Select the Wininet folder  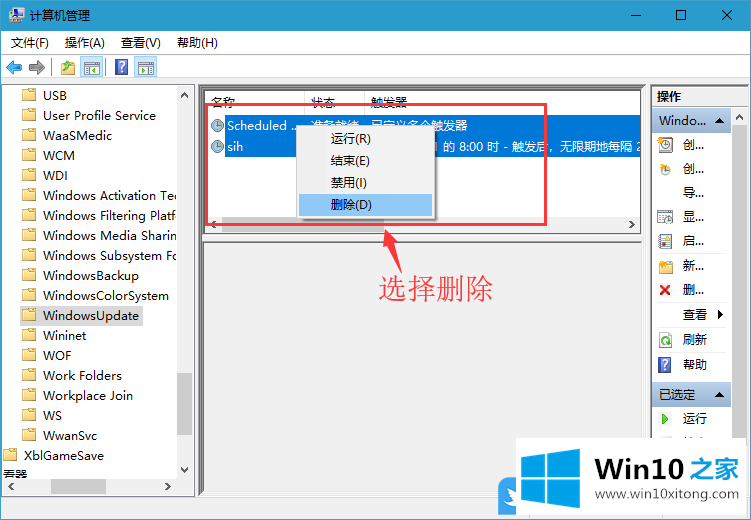64,336
